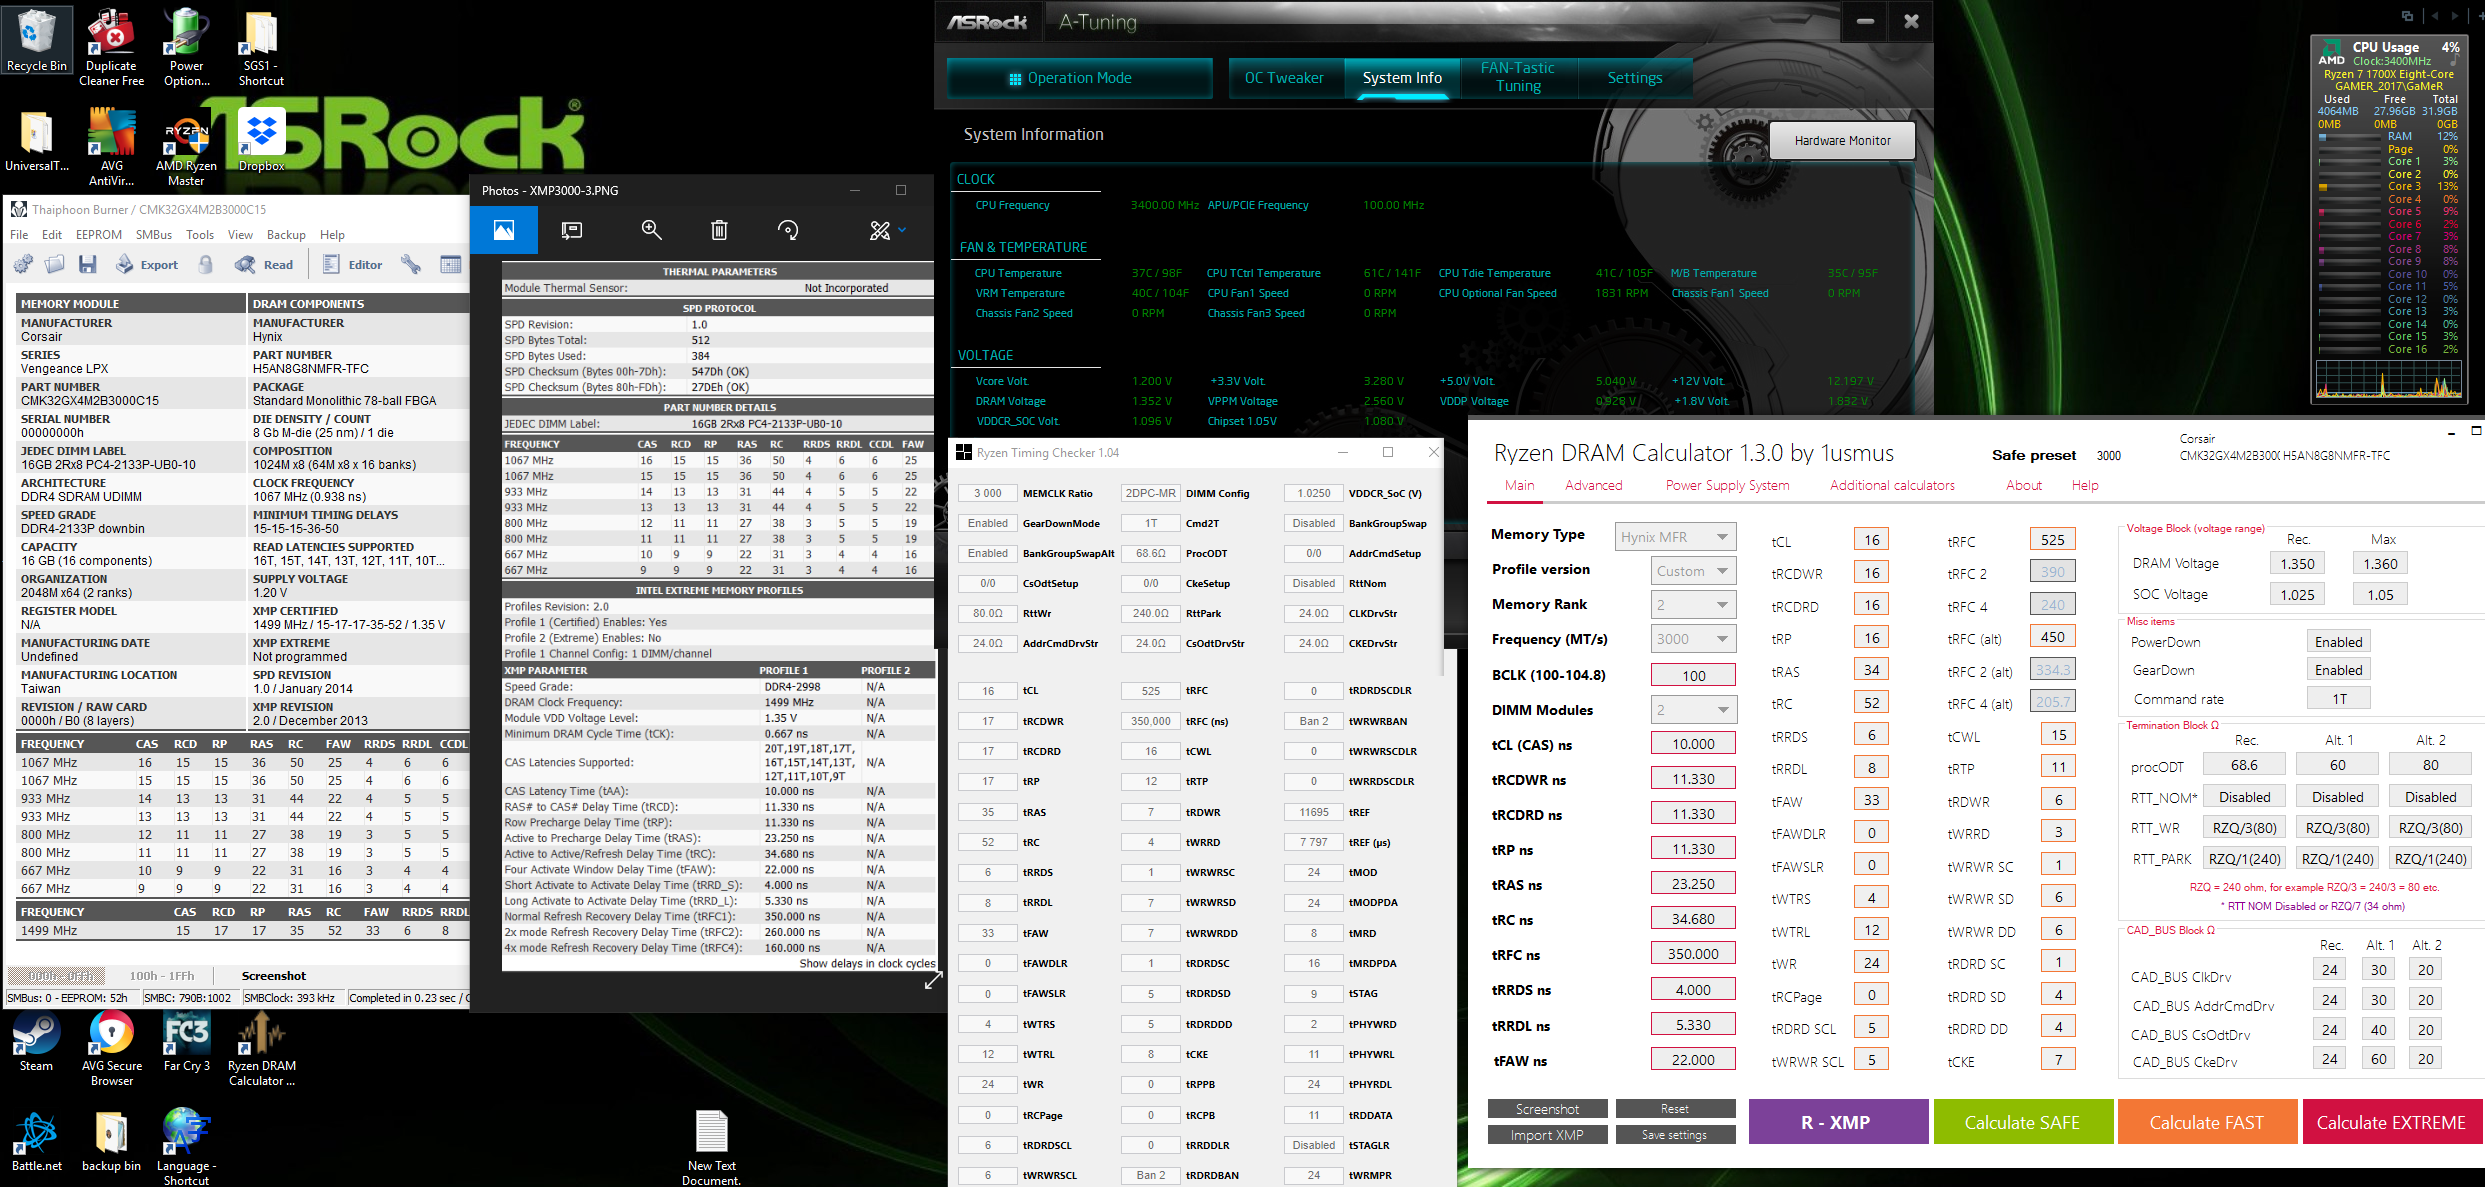Click the New Text Document desktop file
Image resolution: width=2485 pixels, height=1187 pixels.
click(711, 1147)
